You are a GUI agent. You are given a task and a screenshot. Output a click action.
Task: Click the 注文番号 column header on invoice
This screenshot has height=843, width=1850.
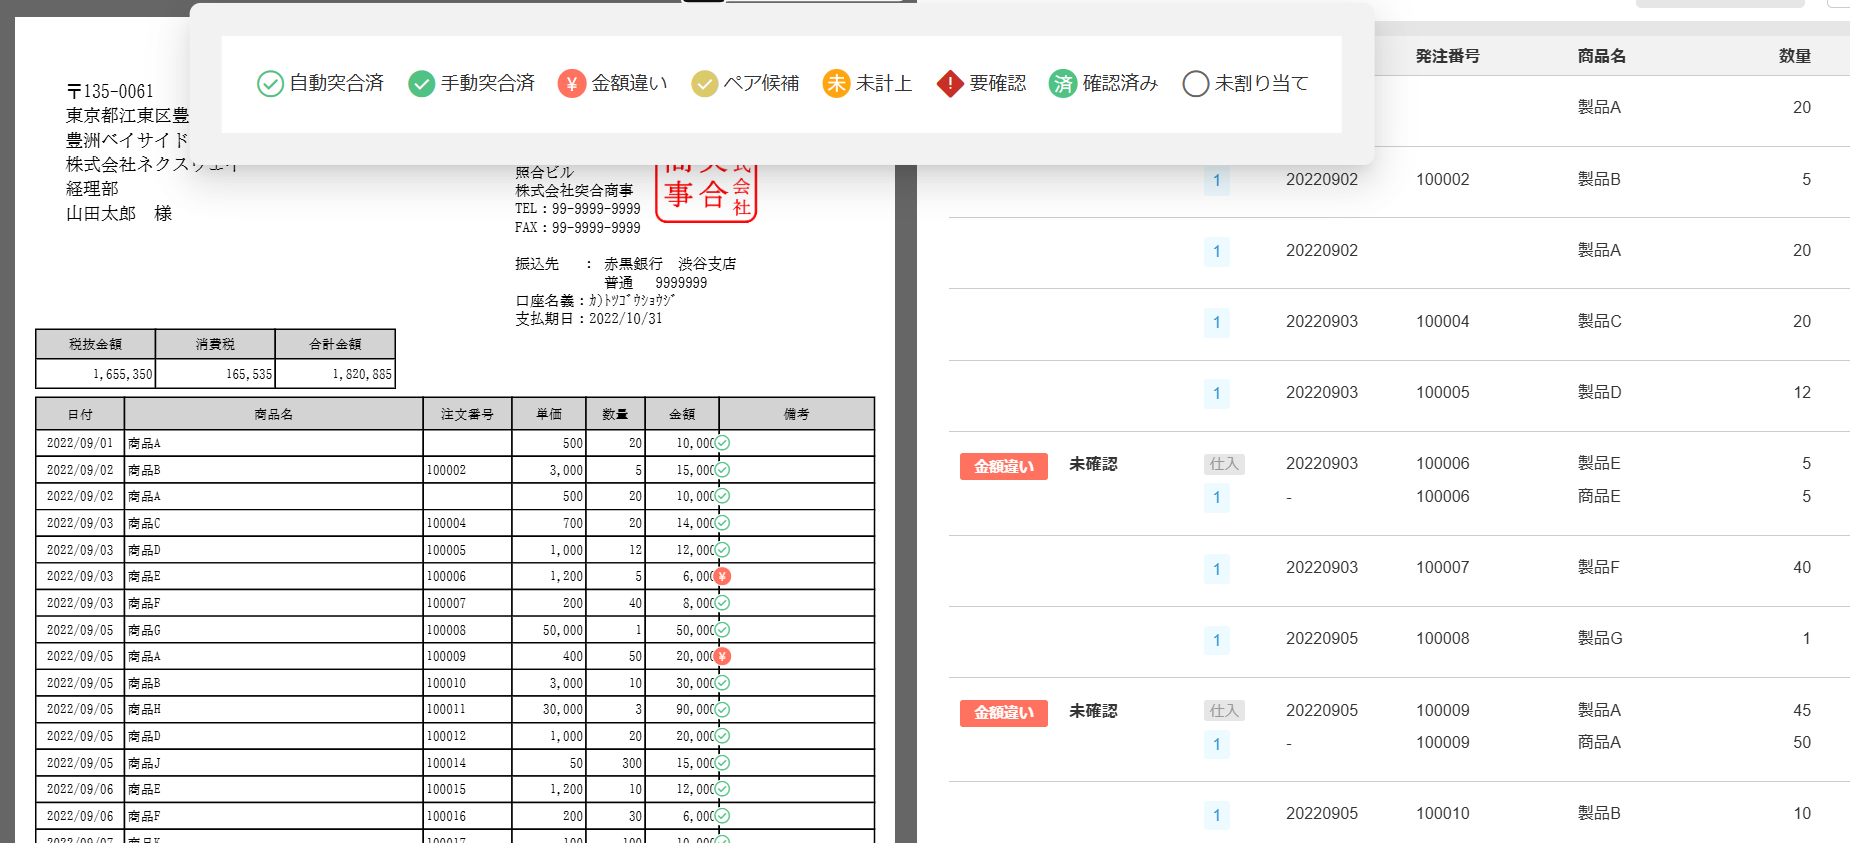point(467,414)
